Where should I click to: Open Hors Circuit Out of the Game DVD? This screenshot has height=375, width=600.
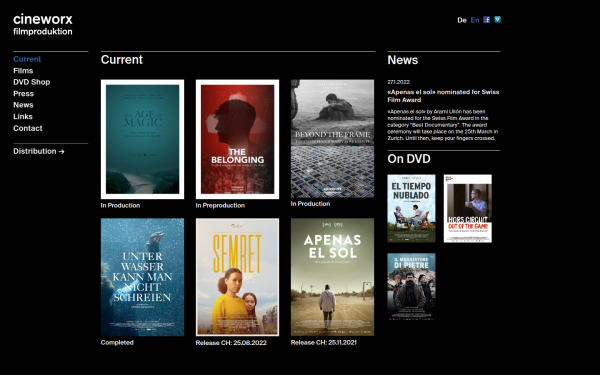click(x=468, y=209)
